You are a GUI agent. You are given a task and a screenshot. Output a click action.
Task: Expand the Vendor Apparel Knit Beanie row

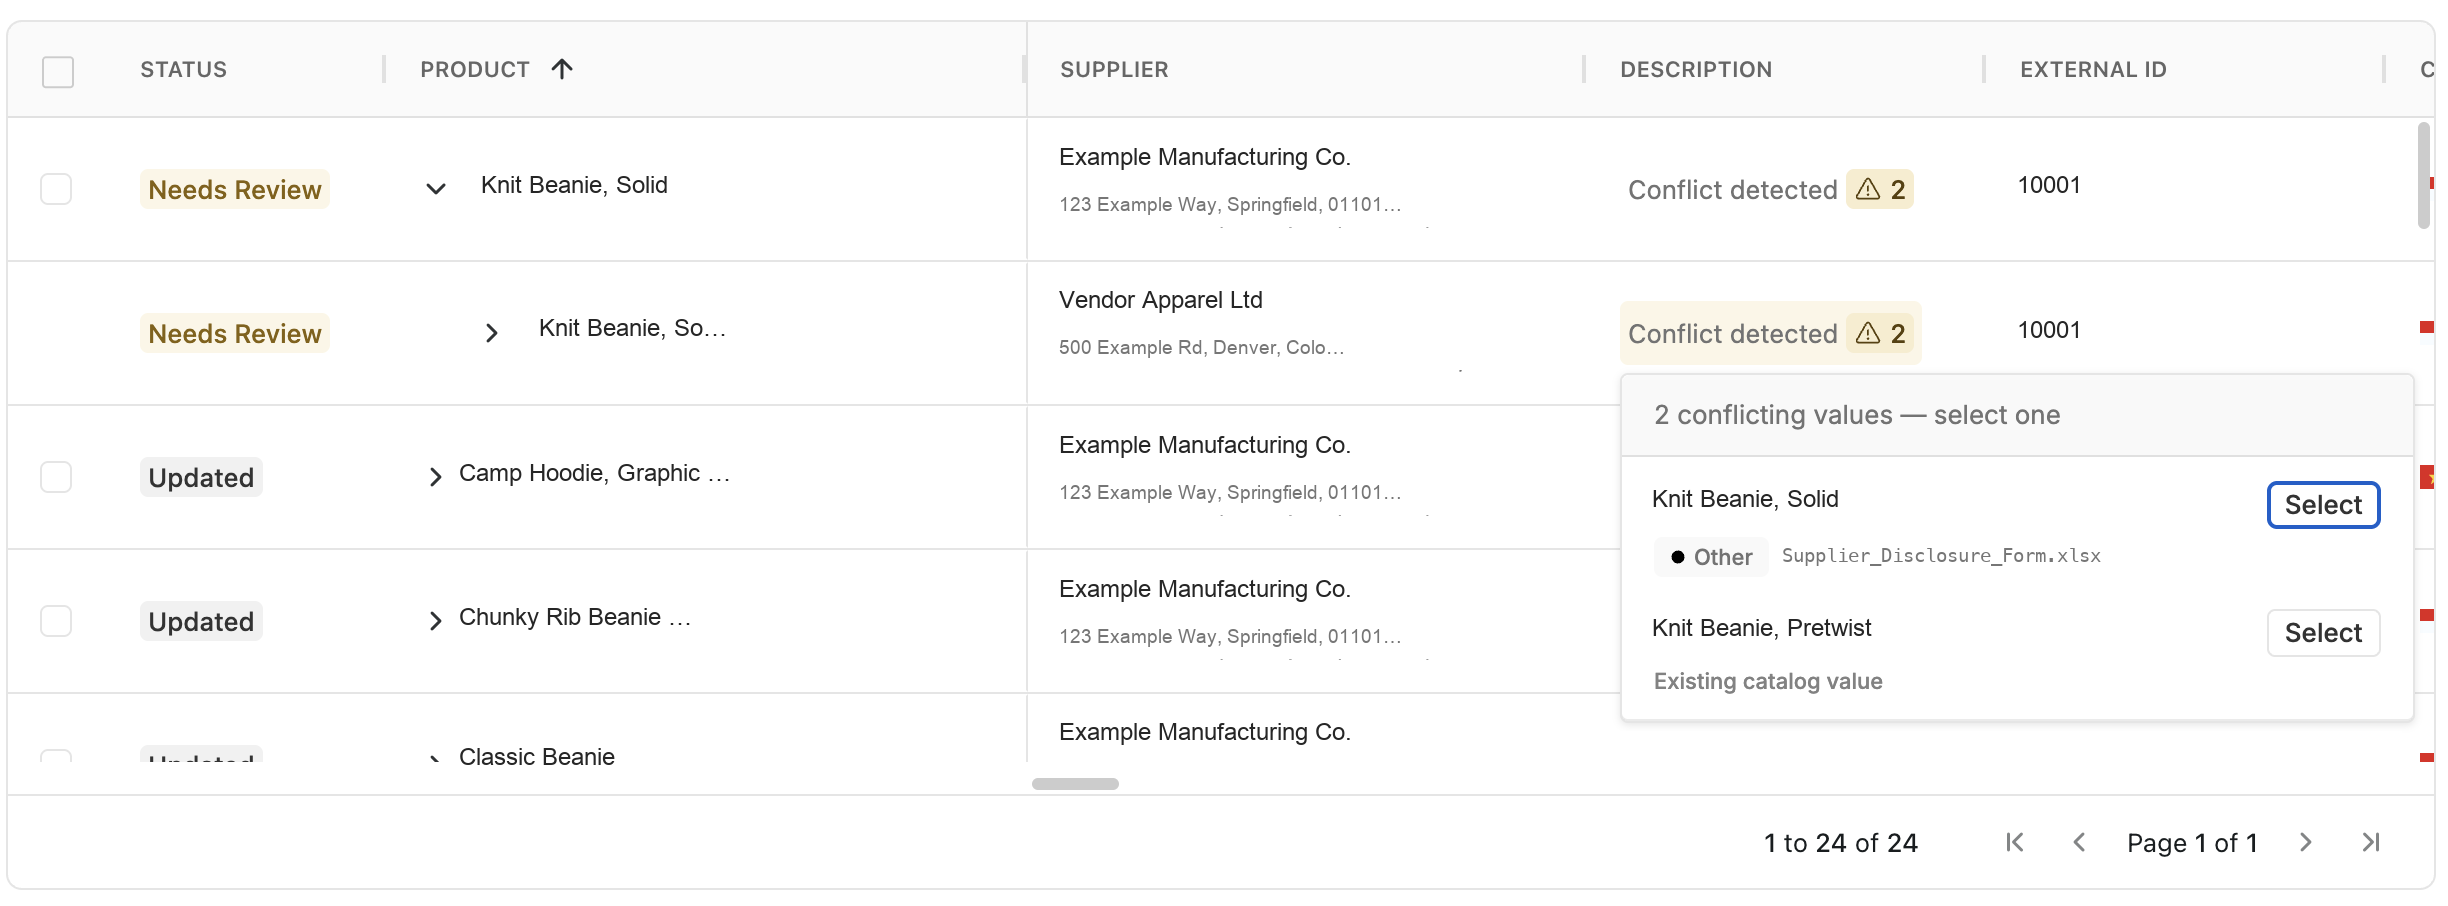(491, 333)
